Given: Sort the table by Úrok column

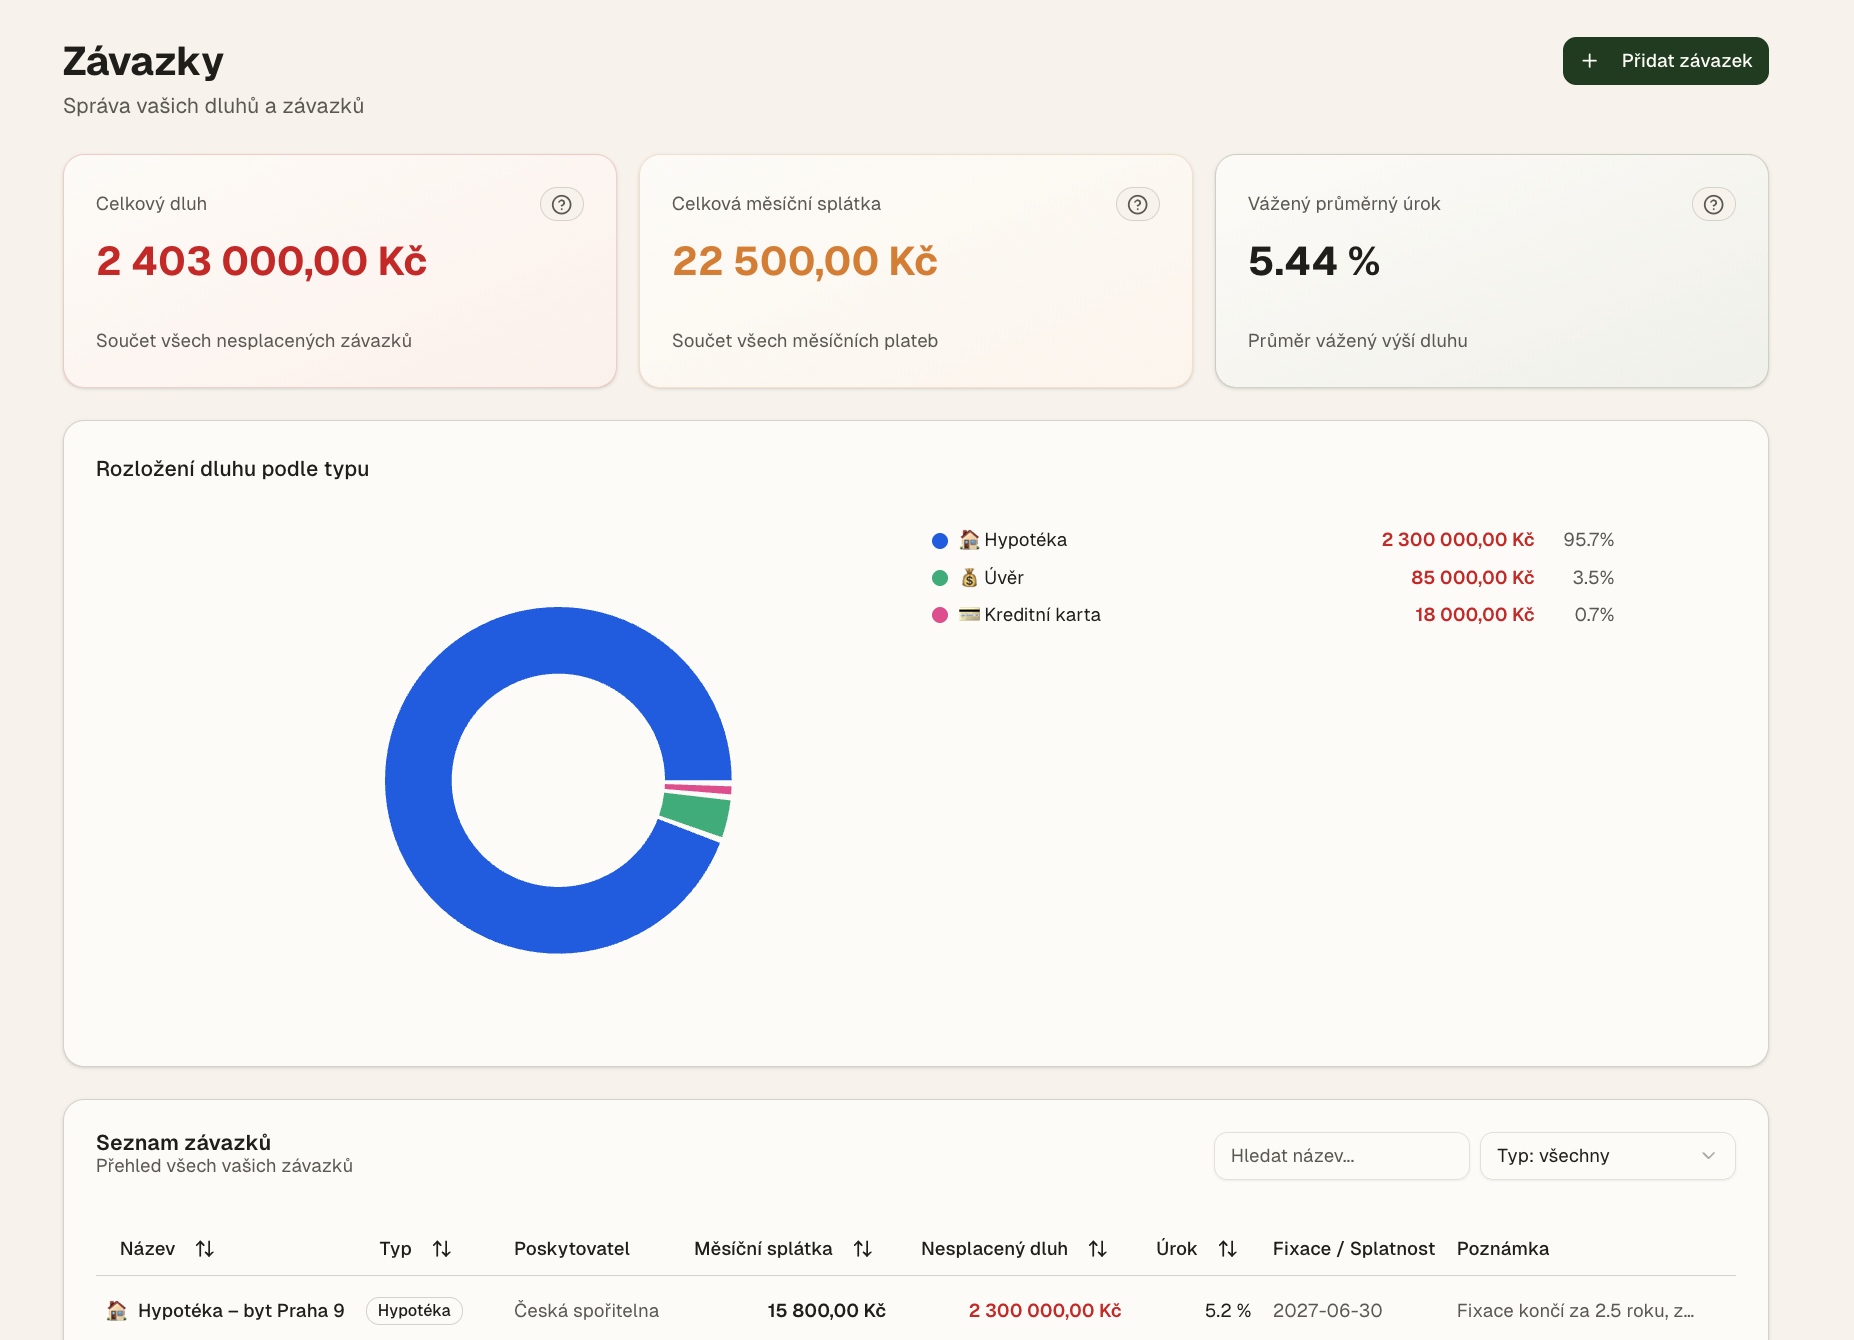Looking at the screenshot, I should click(1227, 1248).
